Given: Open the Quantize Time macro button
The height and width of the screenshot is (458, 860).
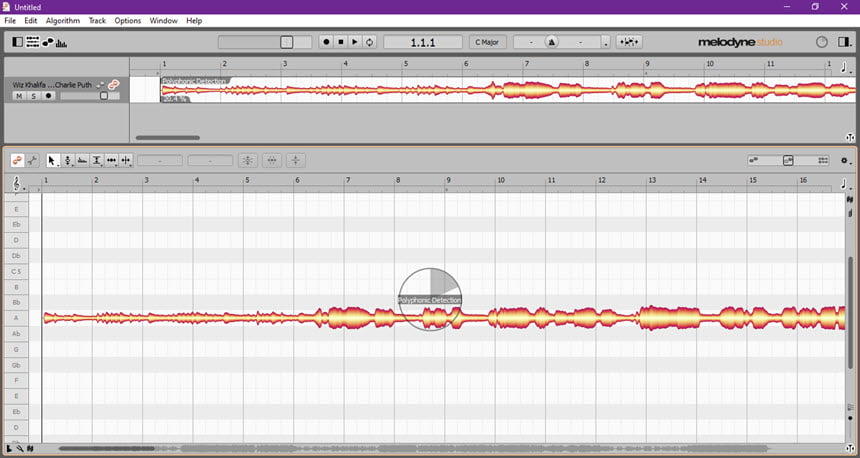Looking at the screenshot, I should [x=271, y=160].
